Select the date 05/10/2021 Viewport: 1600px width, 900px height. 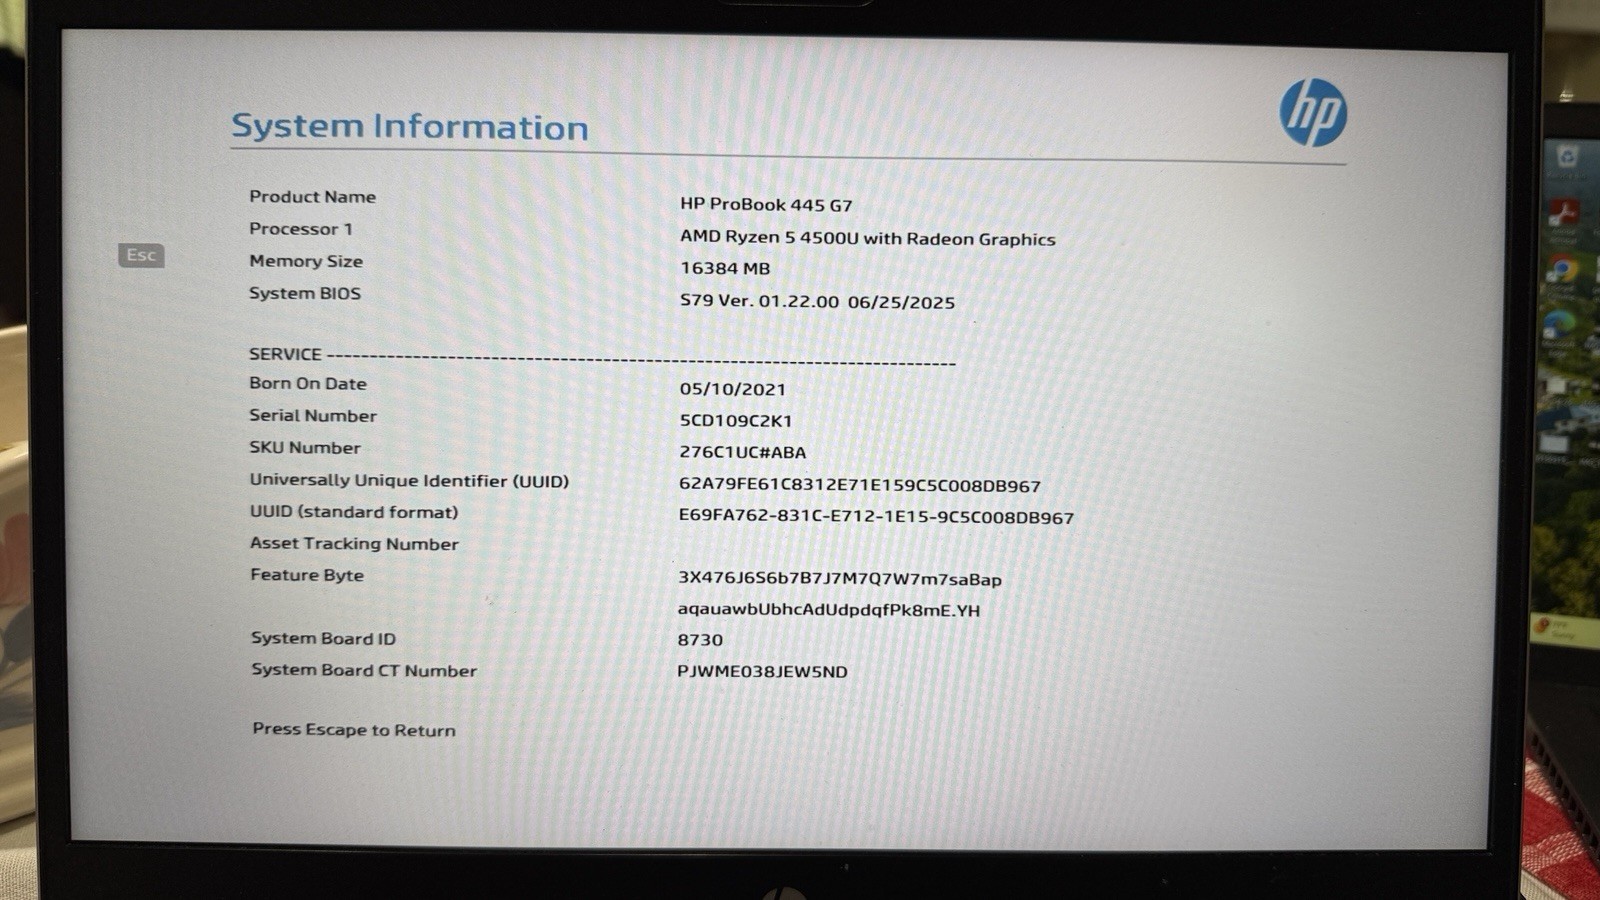[x=733, y=389]
